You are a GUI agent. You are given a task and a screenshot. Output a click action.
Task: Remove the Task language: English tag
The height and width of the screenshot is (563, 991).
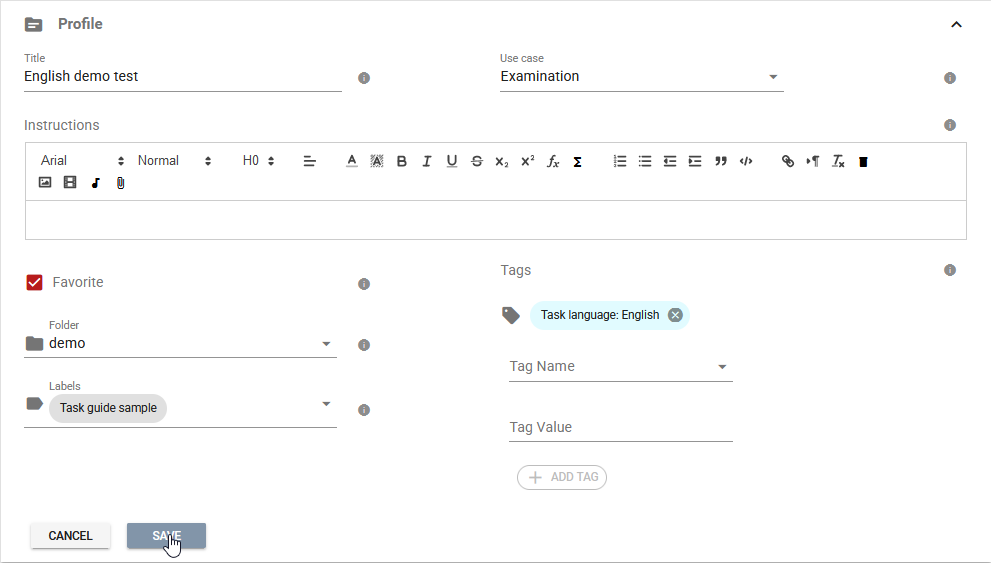tap(676, 315)
